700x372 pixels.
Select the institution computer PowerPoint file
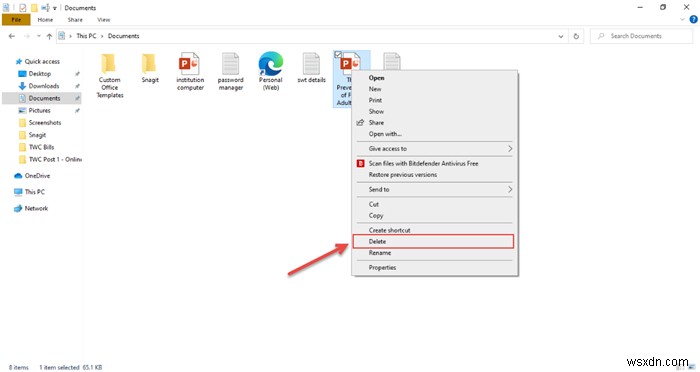point(190,71)
